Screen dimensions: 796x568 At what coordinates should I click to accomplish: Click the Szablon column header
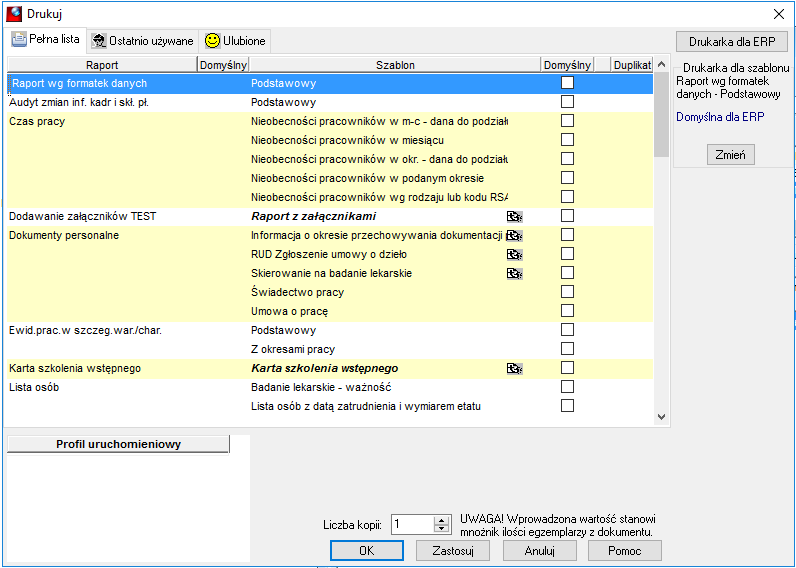tap(395, 65)
